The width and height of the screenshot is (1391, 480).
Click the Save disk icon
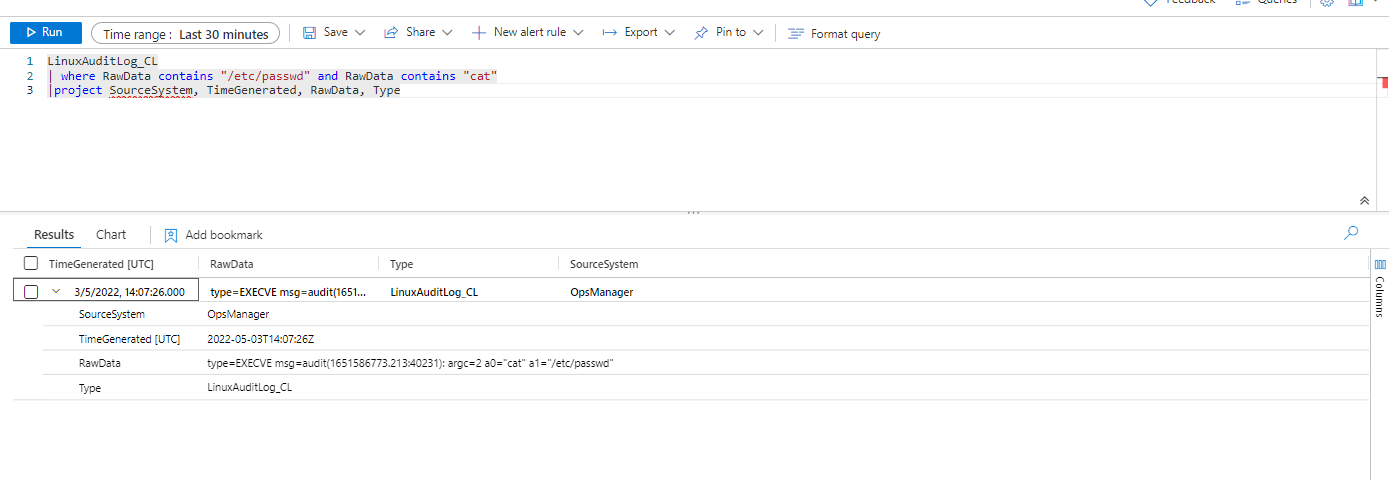pos(310,33)
